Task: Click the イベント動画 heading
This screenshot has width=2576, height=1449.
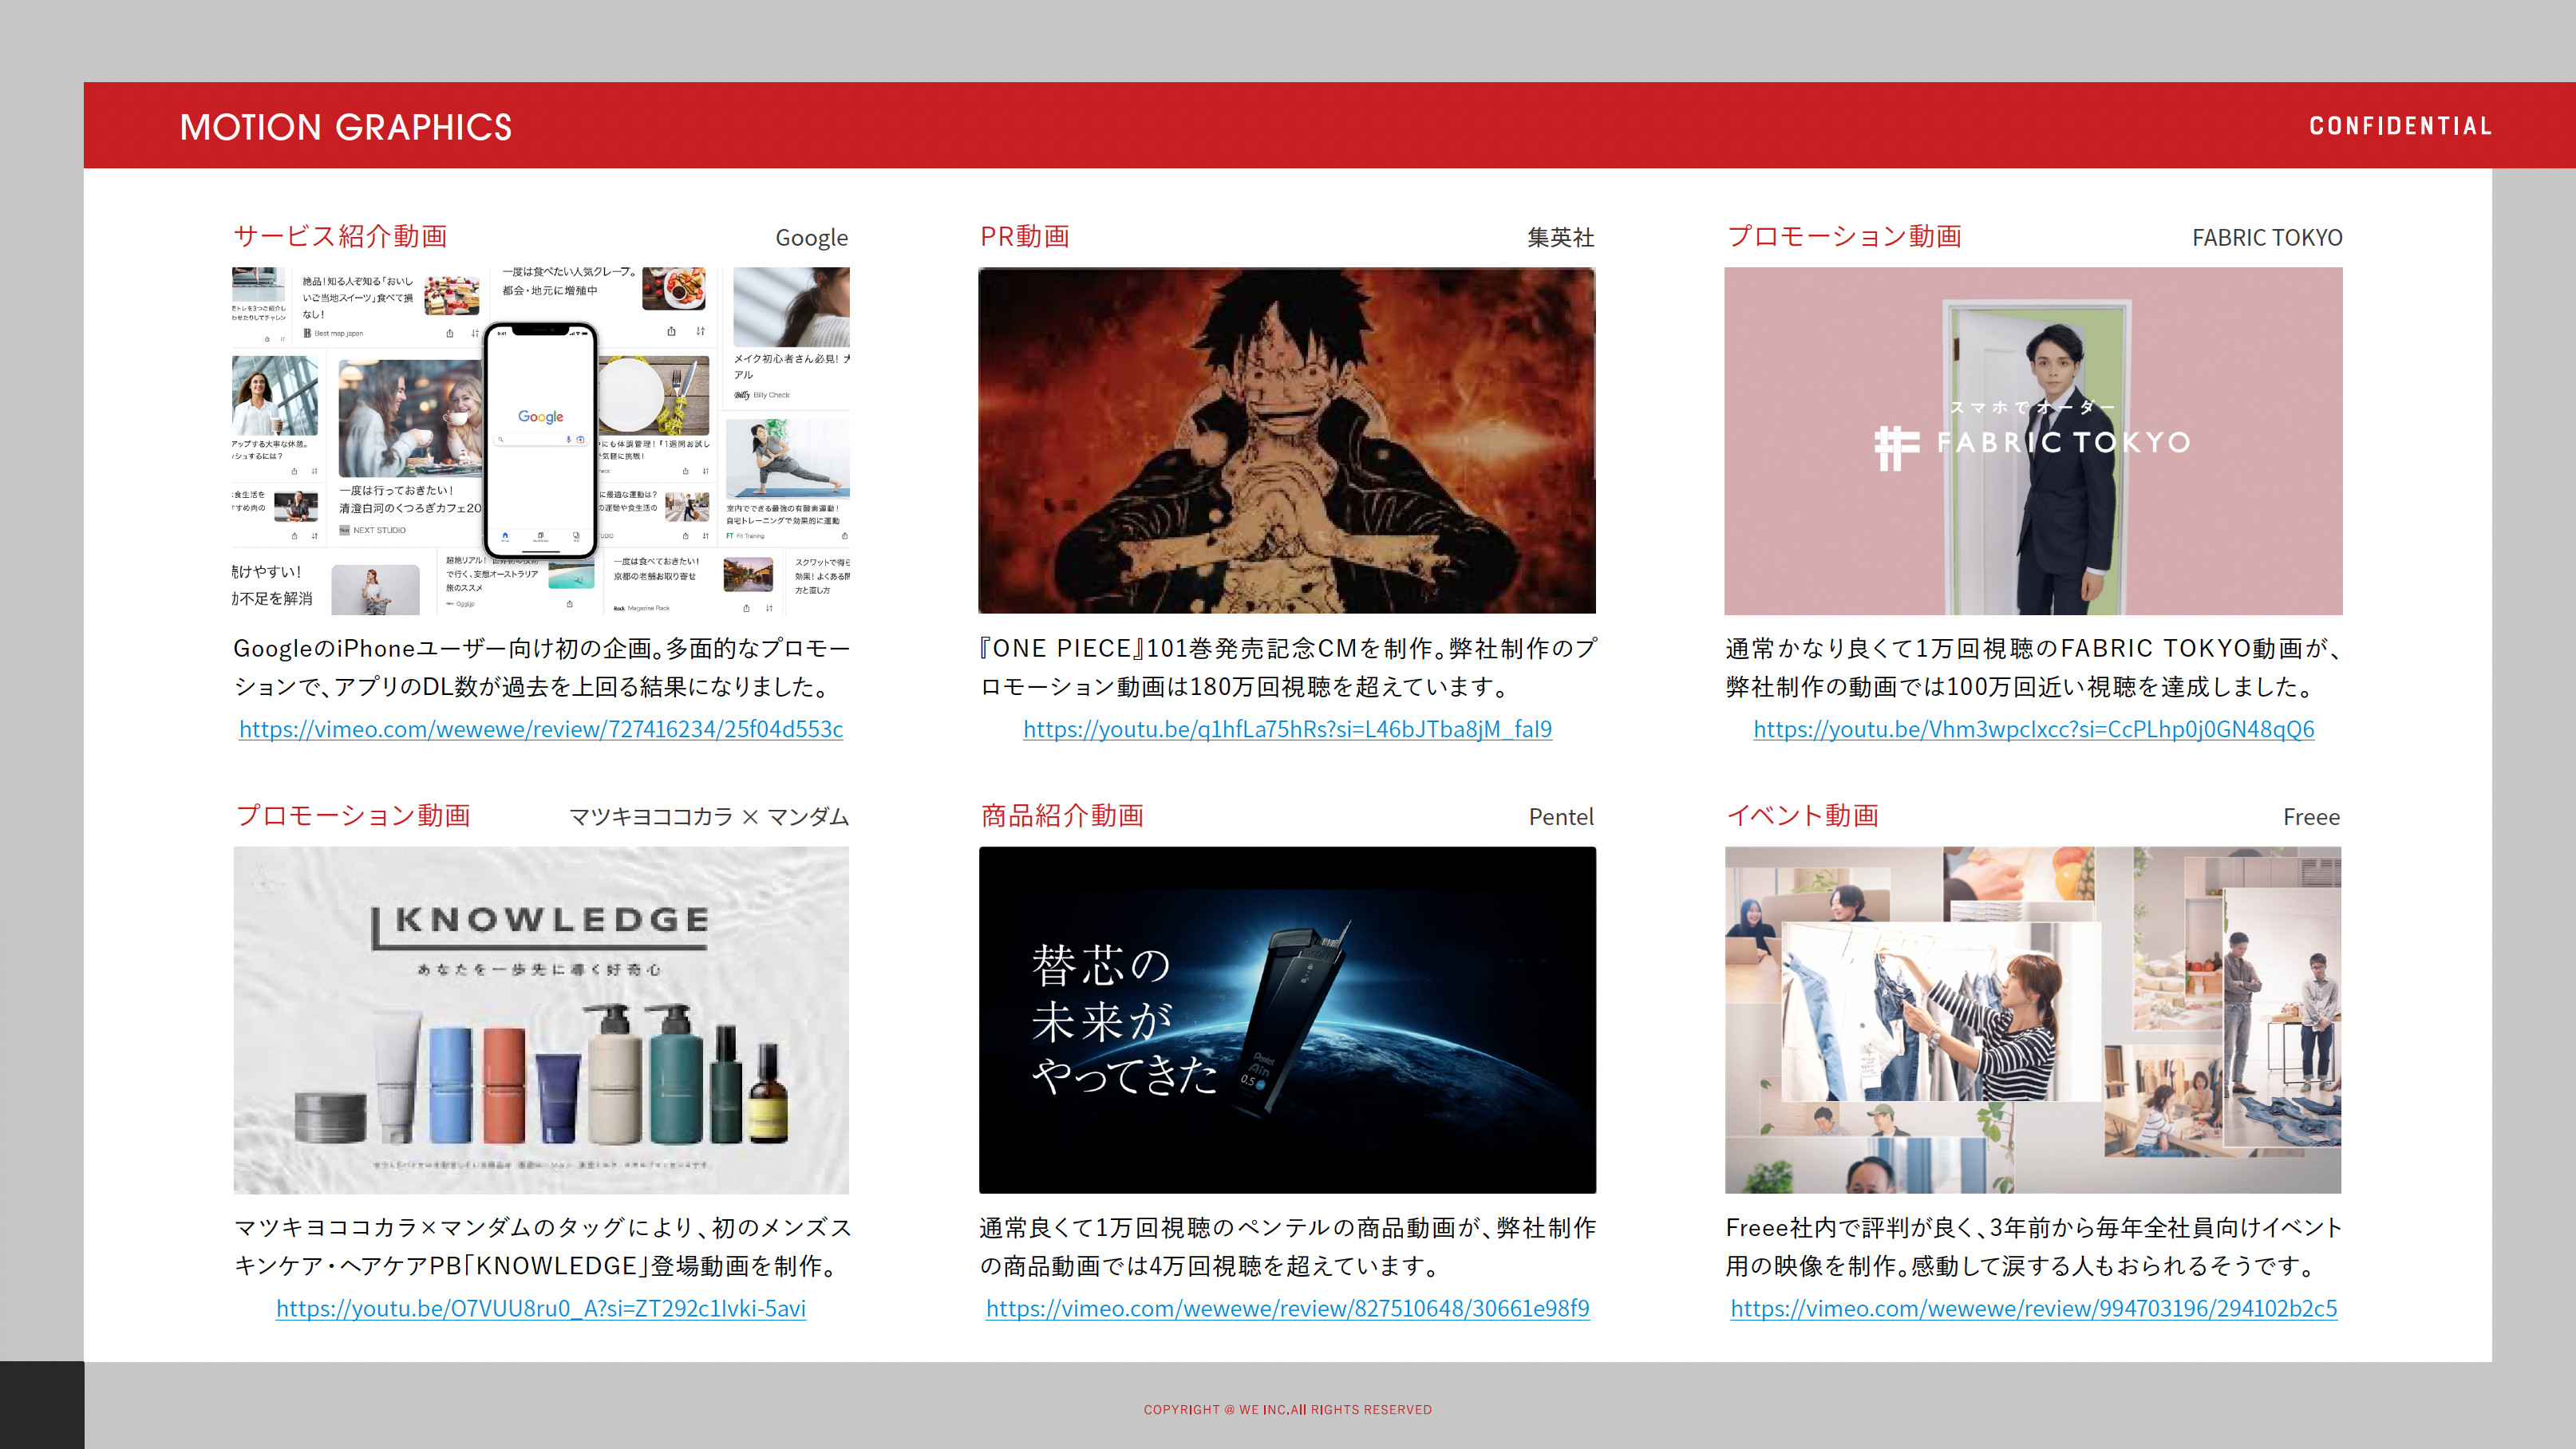Action: coord(1803,815)
